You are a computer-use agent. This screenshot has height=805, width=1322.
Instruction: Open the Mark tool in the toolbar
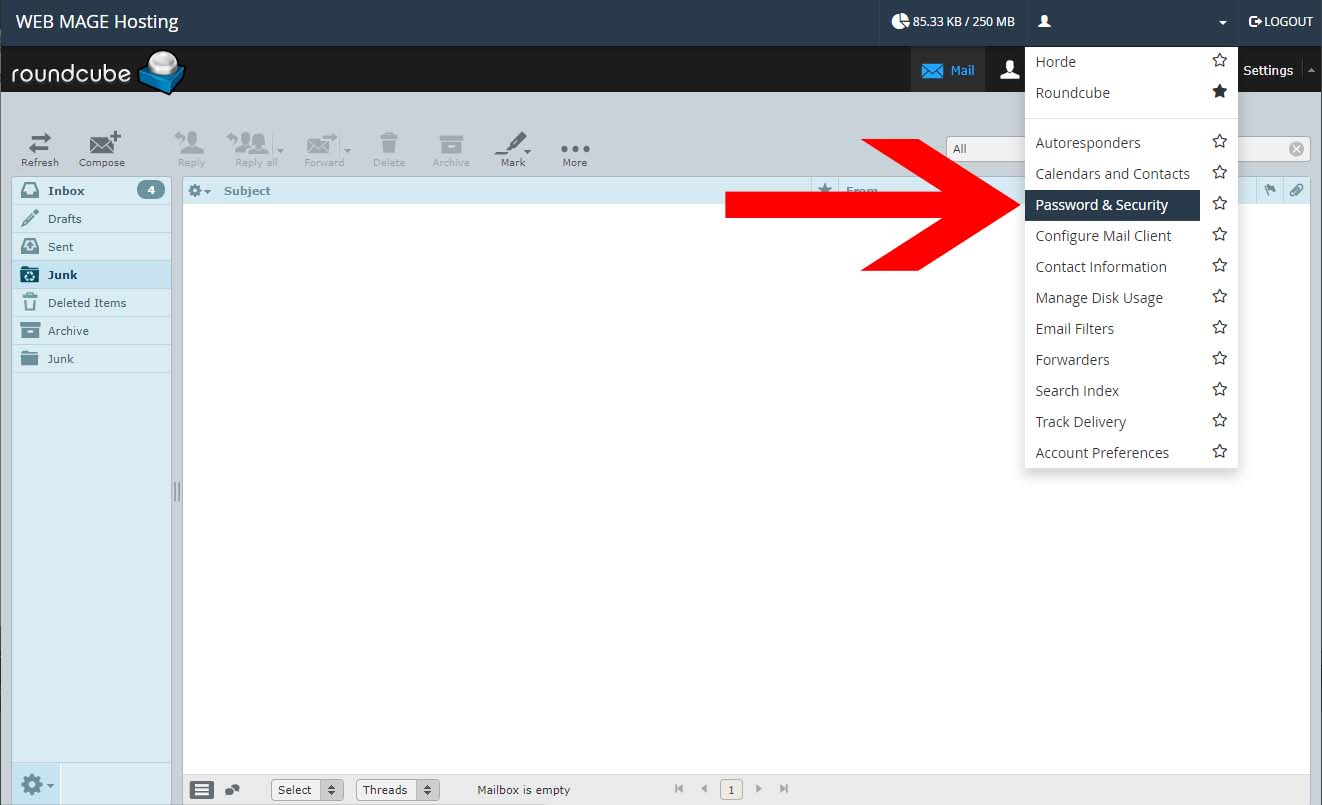click(512, 148)
